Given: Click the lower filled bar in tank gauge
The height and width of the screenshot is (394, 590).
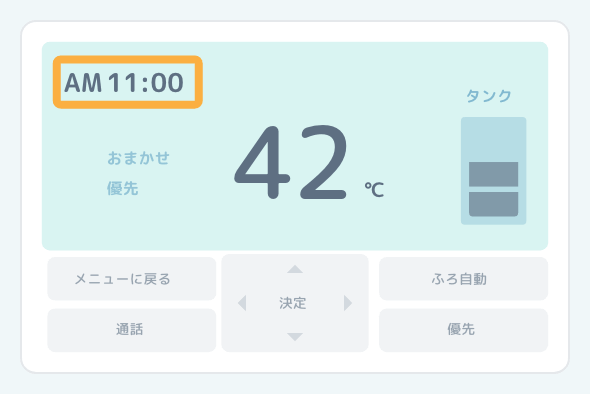Looking at the screenshot, I should click(x=493, y=204).
